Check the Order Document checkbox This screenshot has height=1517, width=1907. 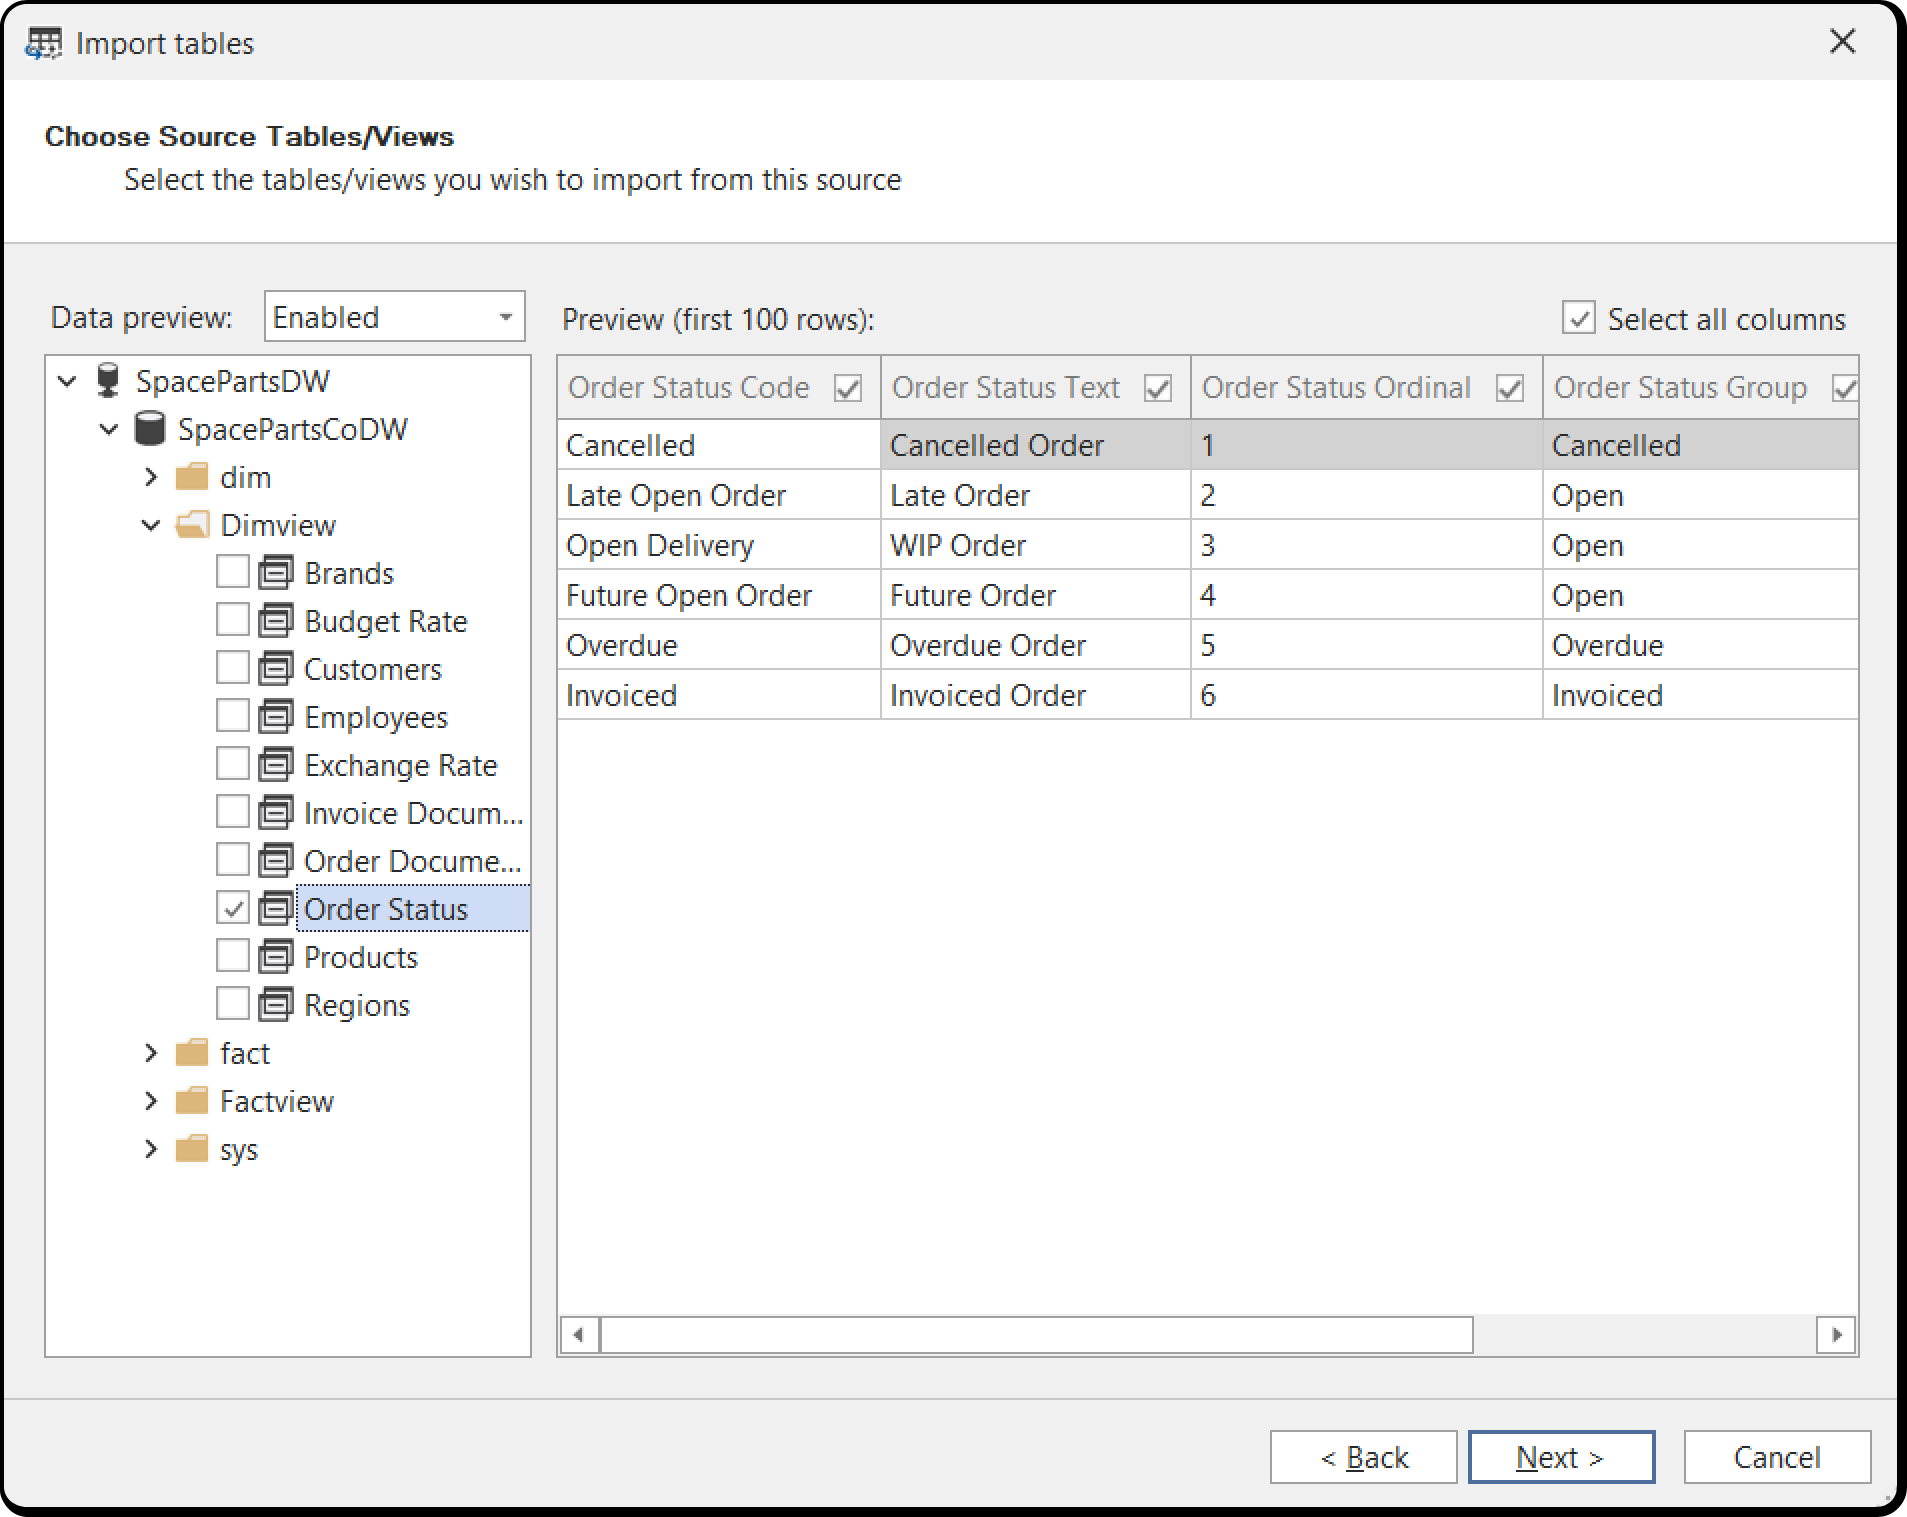click(233, 860)
